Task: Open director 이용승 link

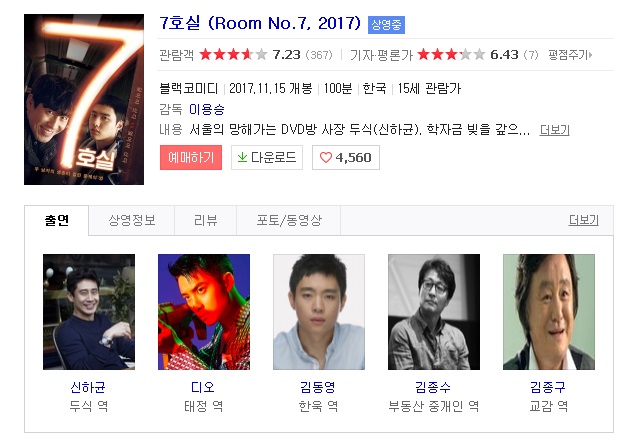Action: (x=207, y=109)
